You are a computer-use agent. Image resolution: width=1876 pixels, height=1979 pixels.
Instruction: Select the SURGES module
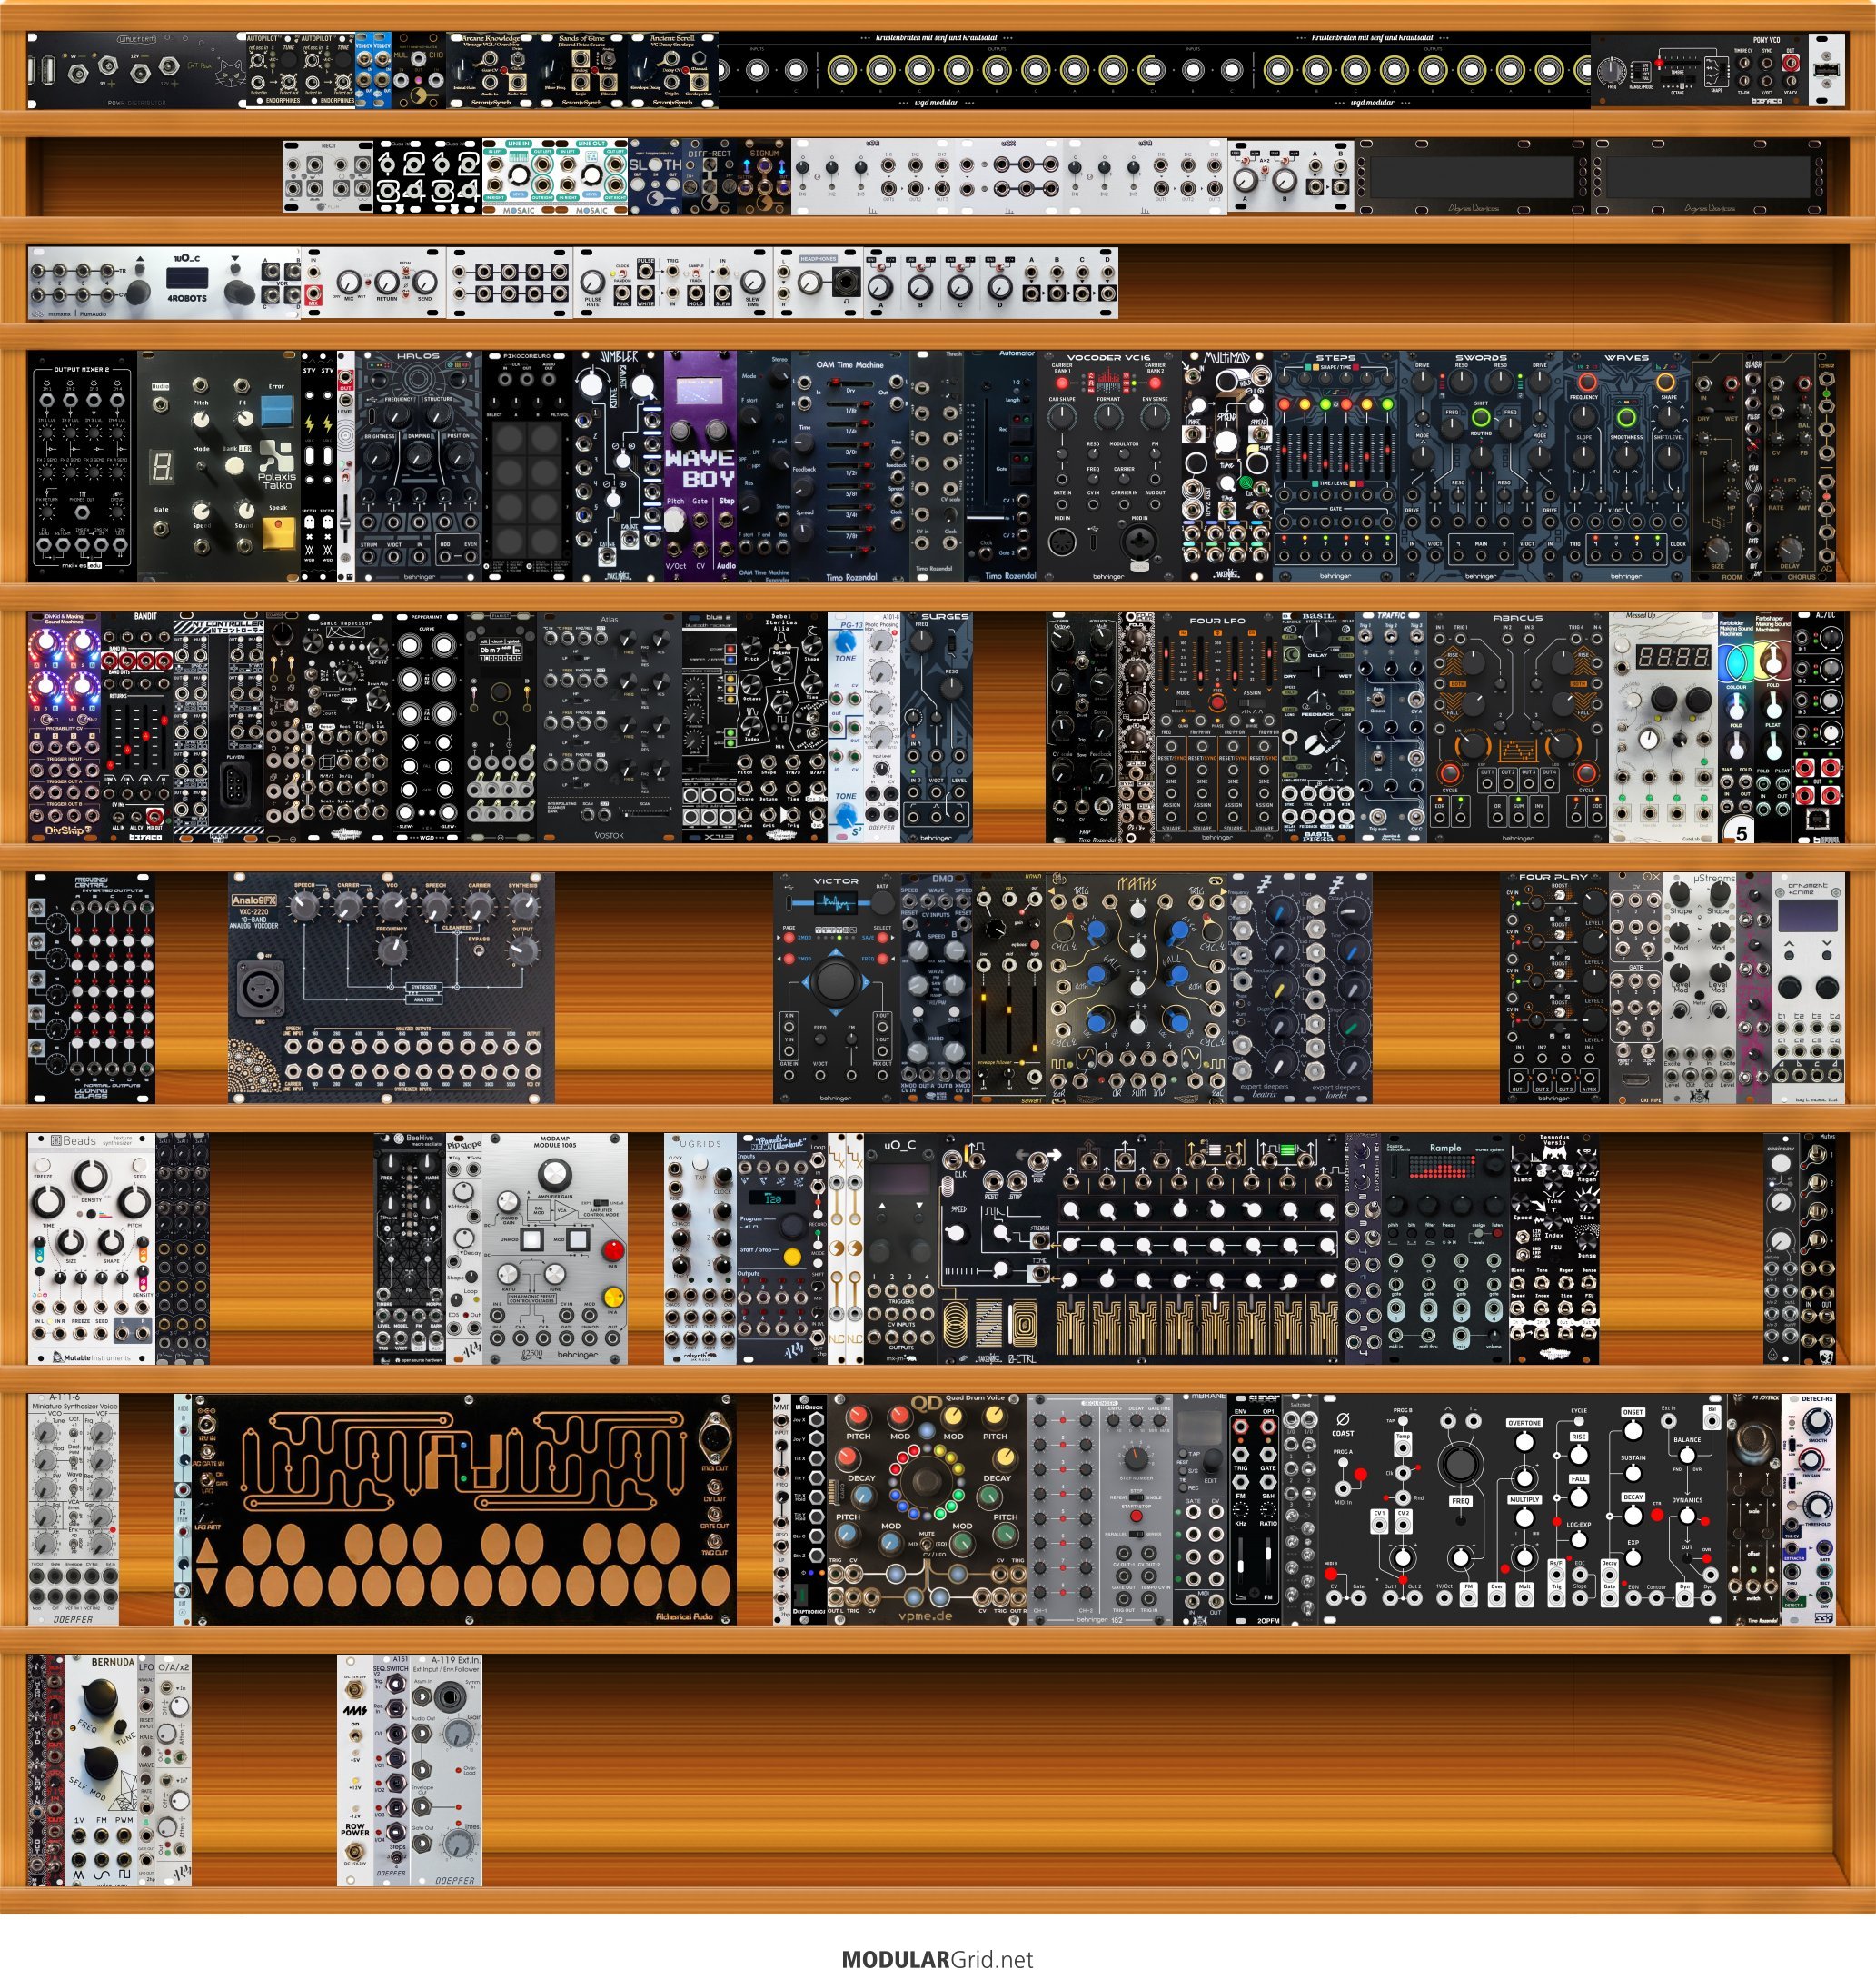pyautogui.click(x=936, y=727)
